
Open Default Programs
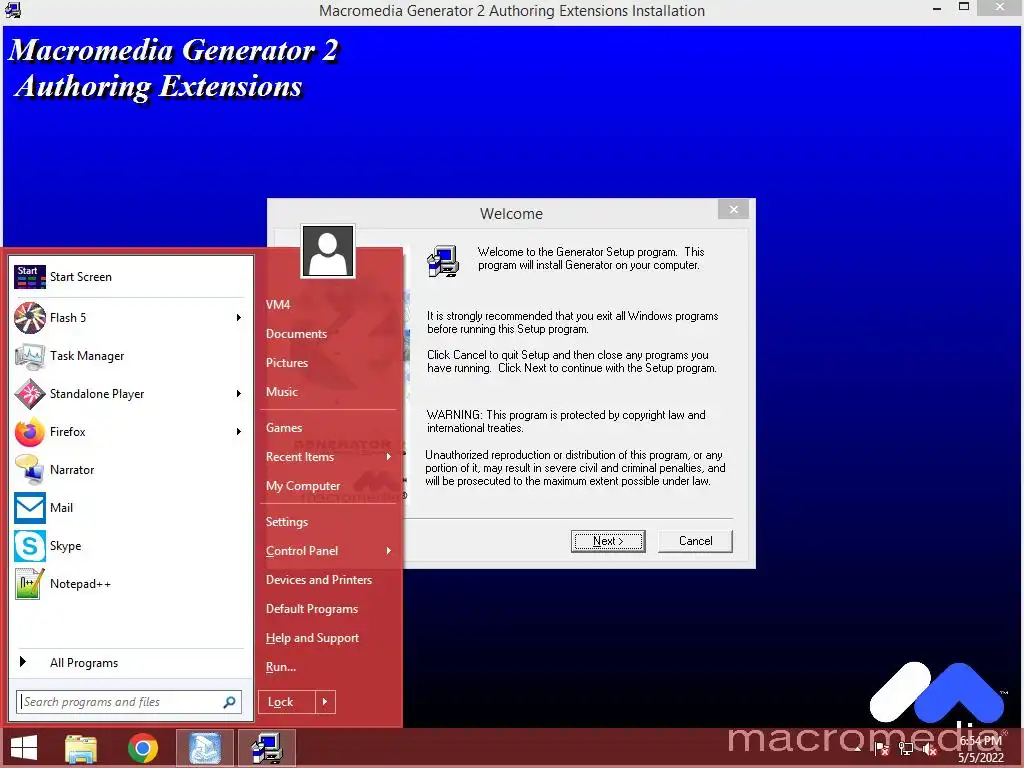(x=312, y=609)
